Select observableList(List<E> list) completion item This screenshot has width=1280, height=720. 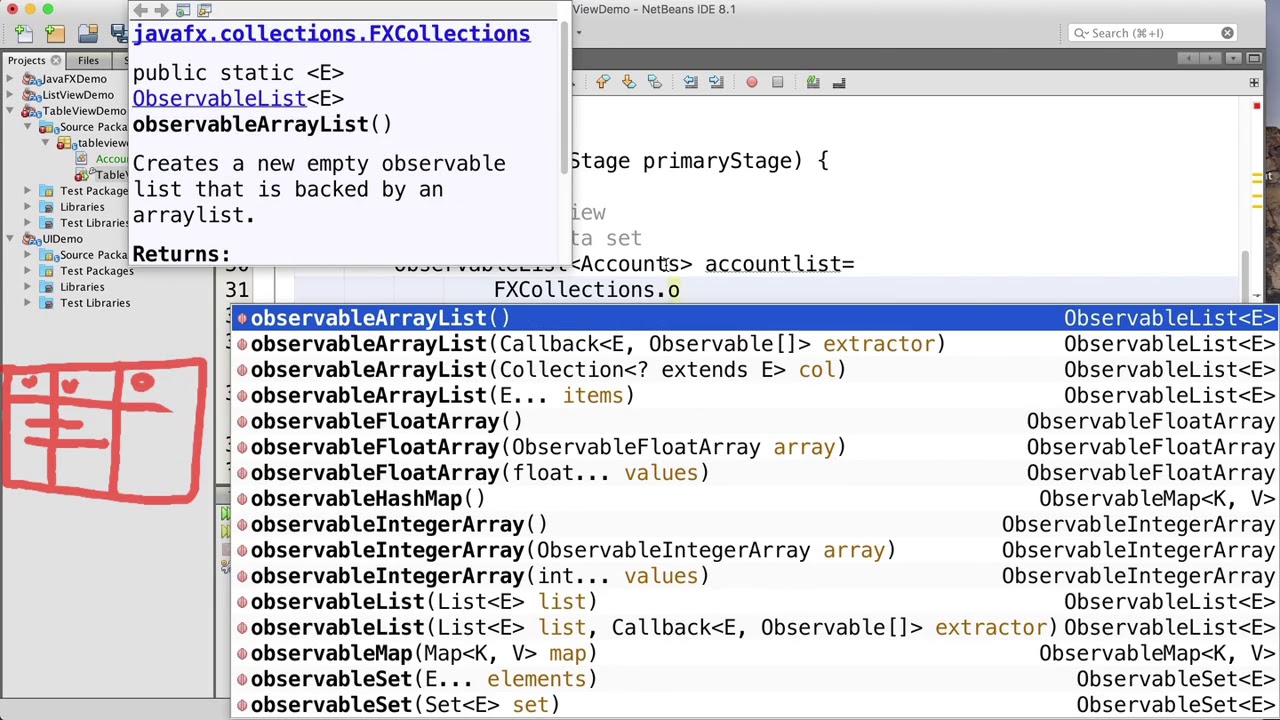(x=754, y=602)
